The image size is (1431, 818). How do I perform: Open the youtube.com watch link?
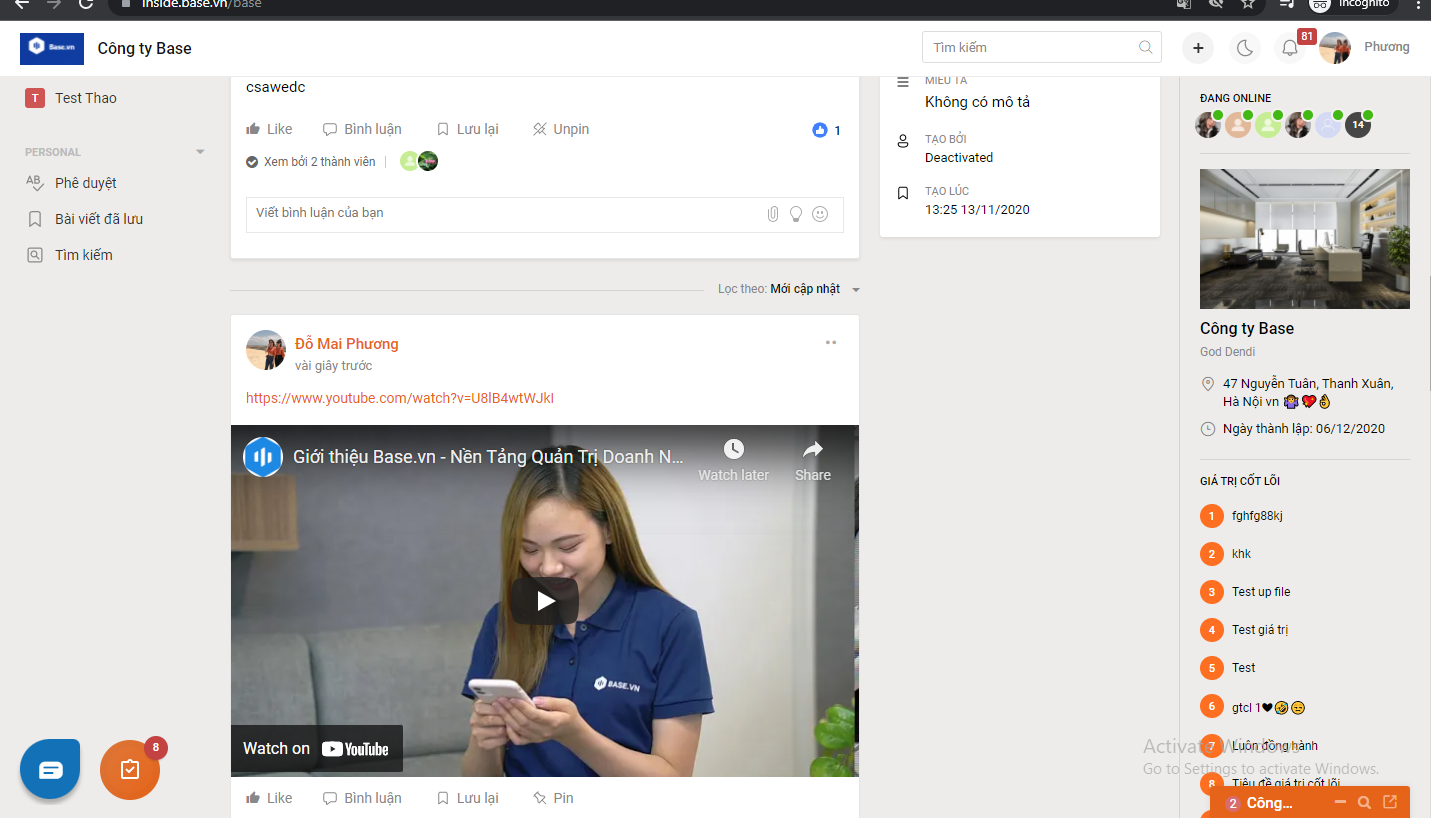400,398
